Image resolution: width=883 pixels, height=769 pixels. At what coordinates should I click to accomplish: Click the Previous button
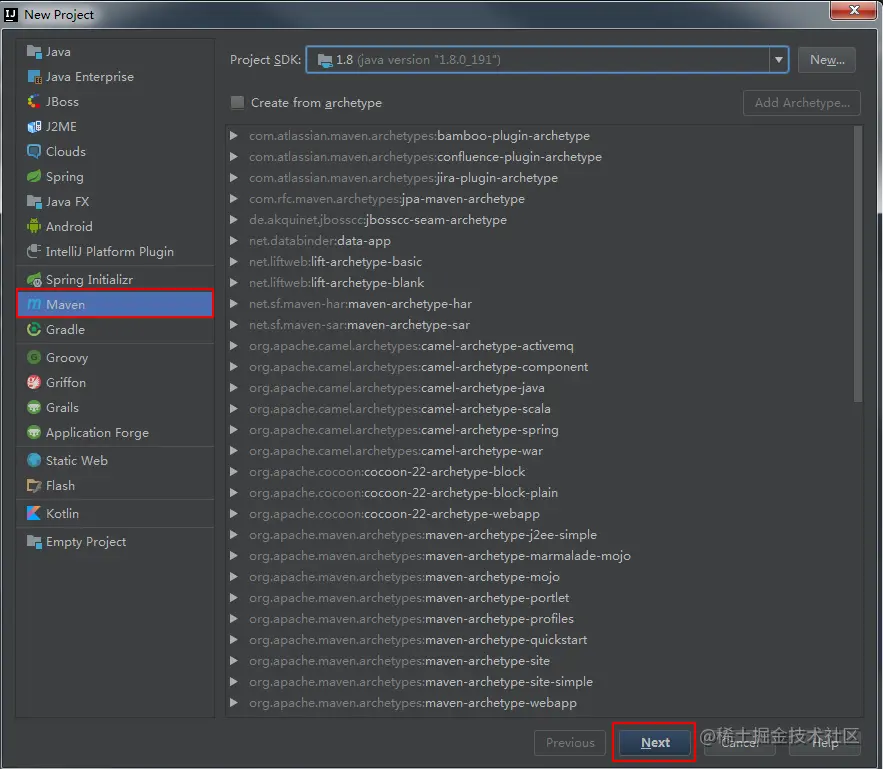570,743
